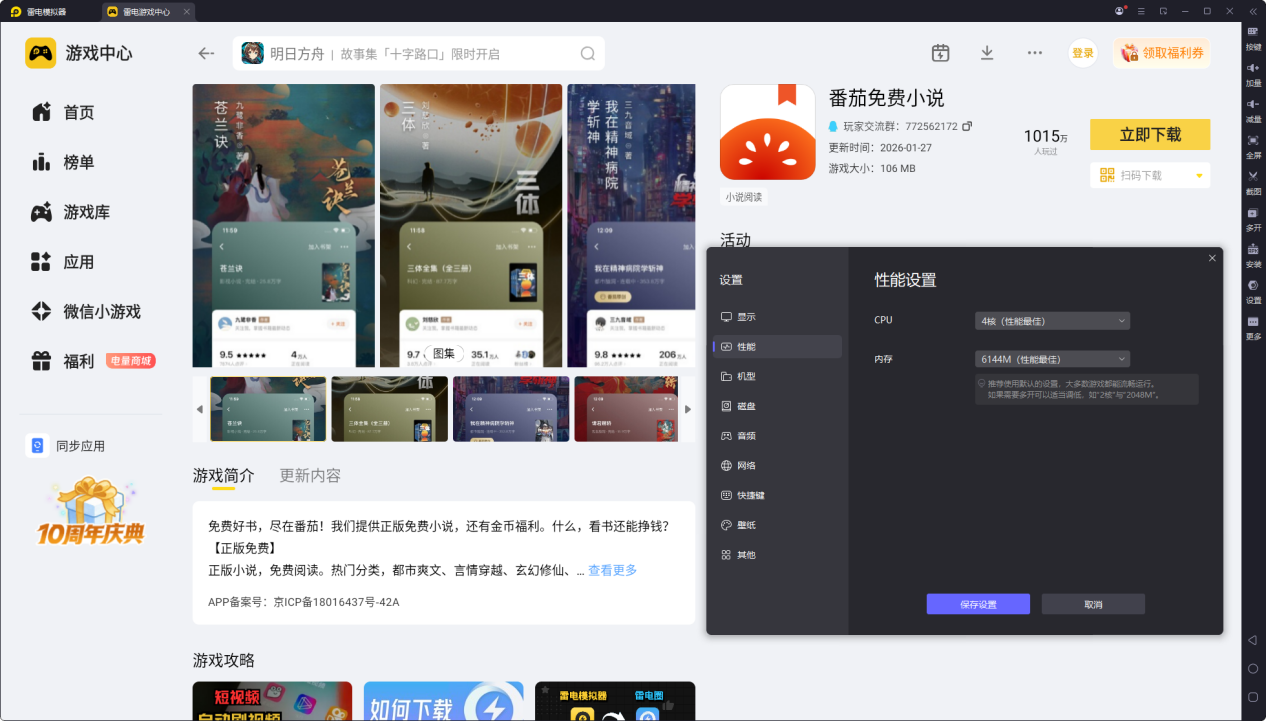Select the 更新内容 tab
Image resolution: width=1266 pixels, height=721 pixels.
coord(310,475)
